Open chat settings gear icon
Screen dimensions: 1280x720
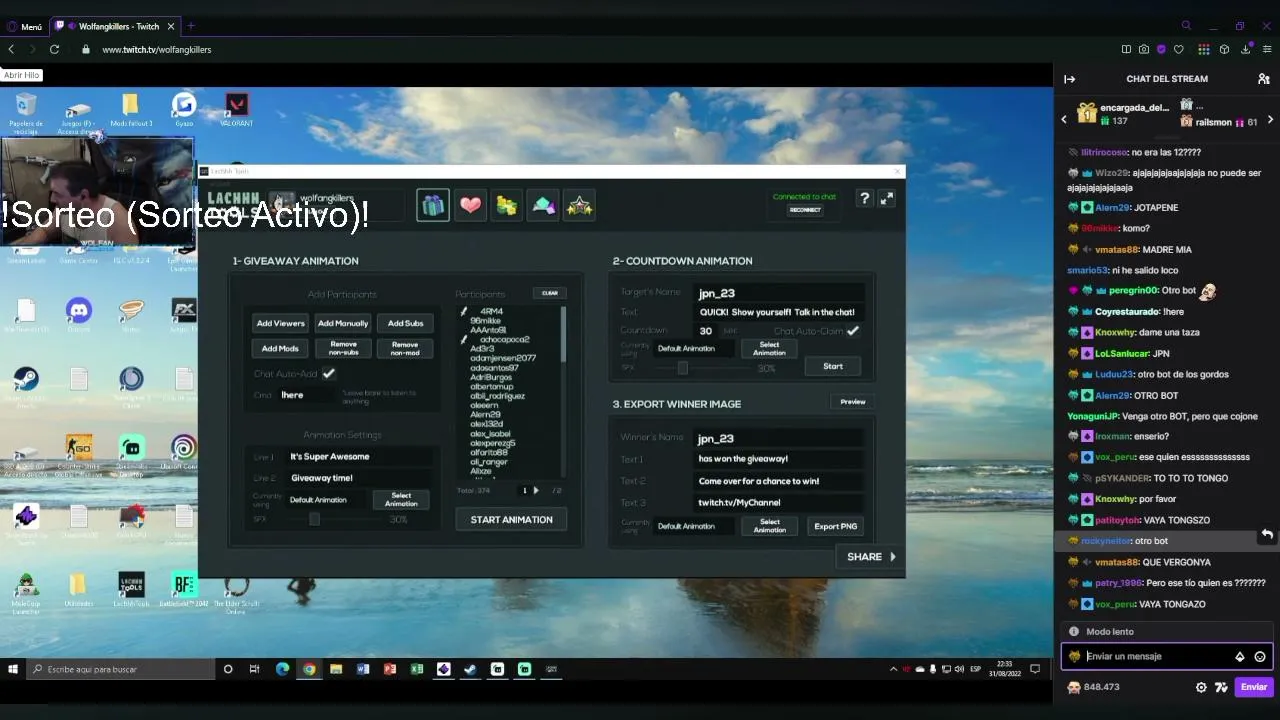[1201, 687]
